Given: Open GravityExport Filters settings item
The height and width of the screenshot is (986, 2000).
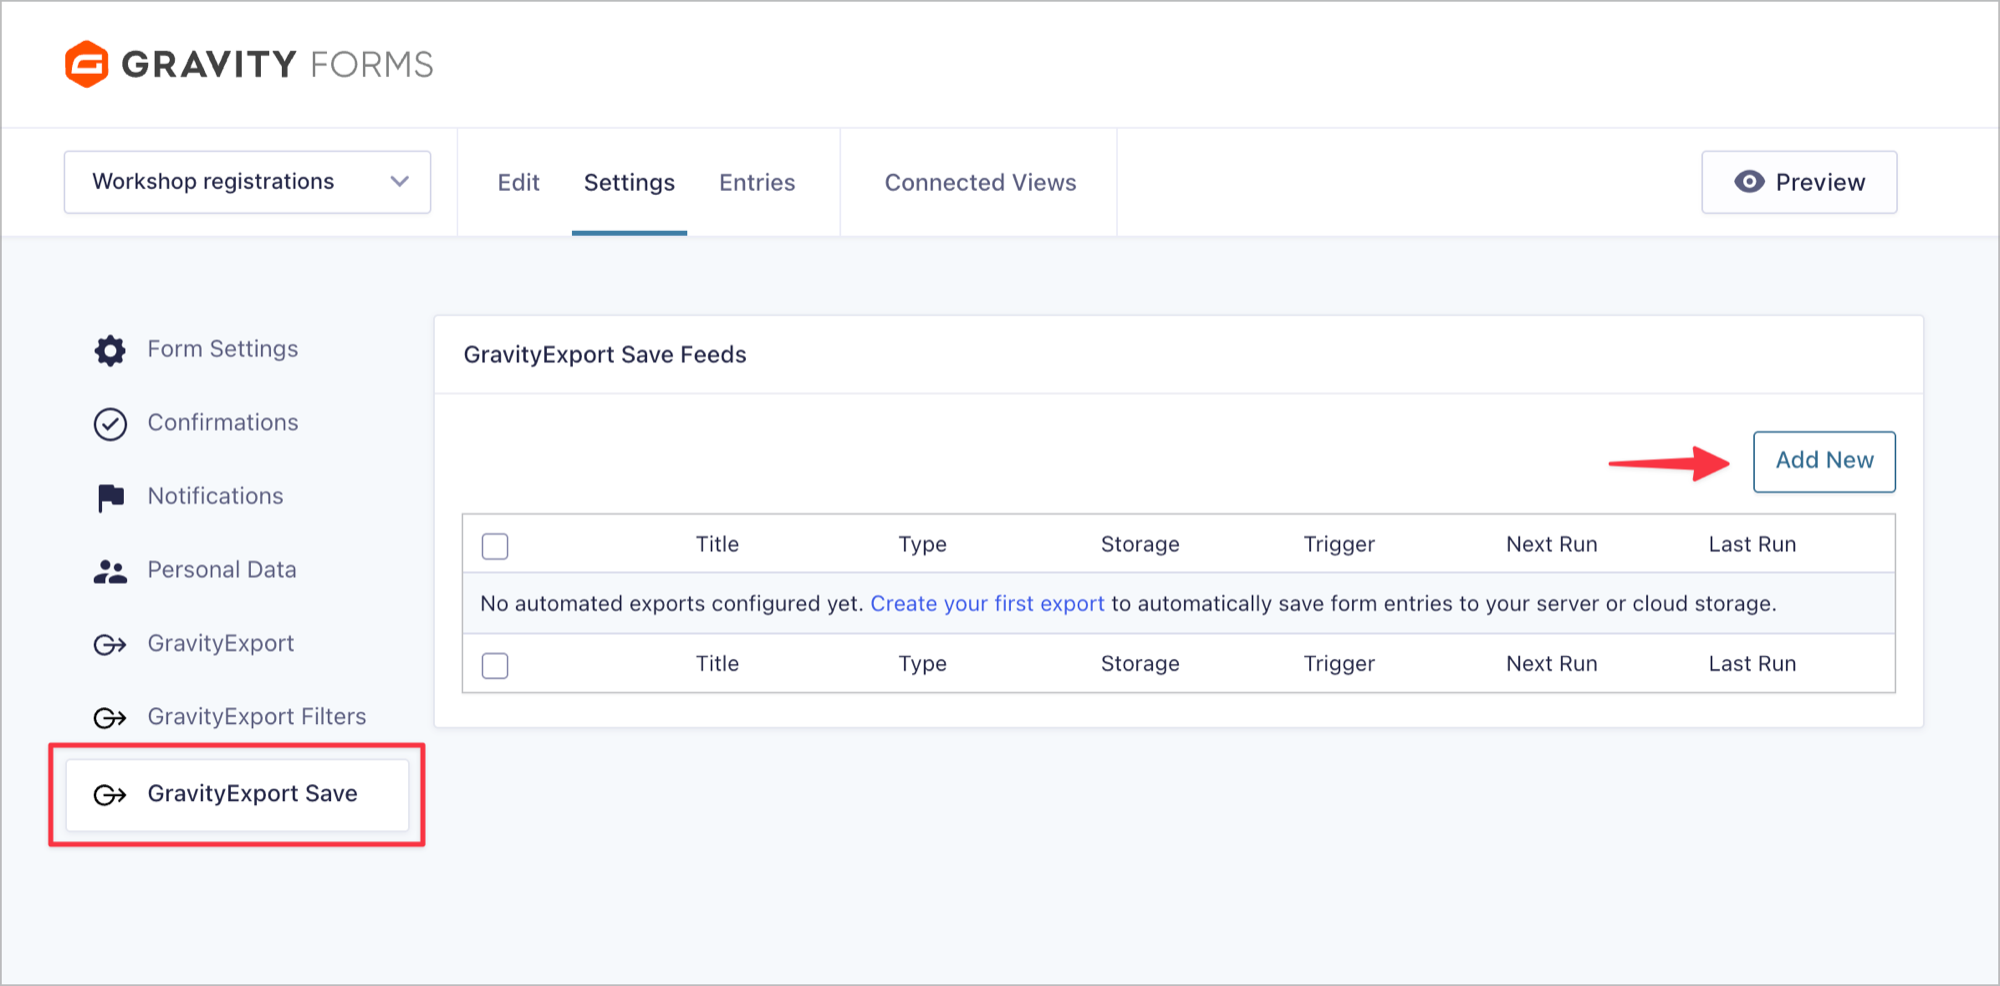Looking at the screenshot, I should point(257,716).
